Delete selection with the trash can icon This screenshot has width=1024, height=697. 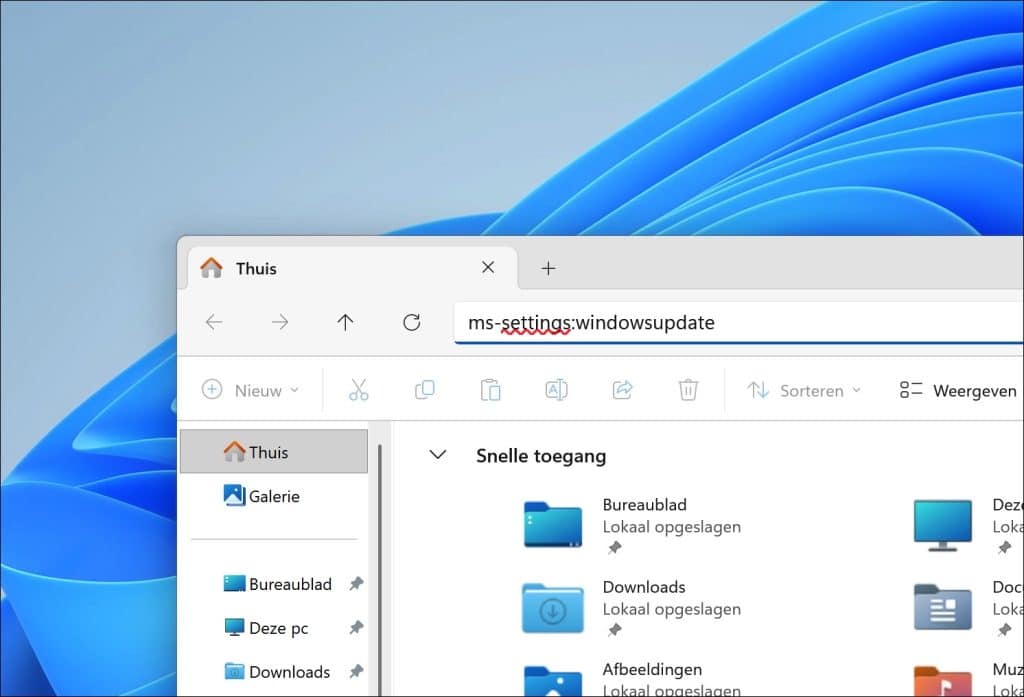(x=688, y=390)
